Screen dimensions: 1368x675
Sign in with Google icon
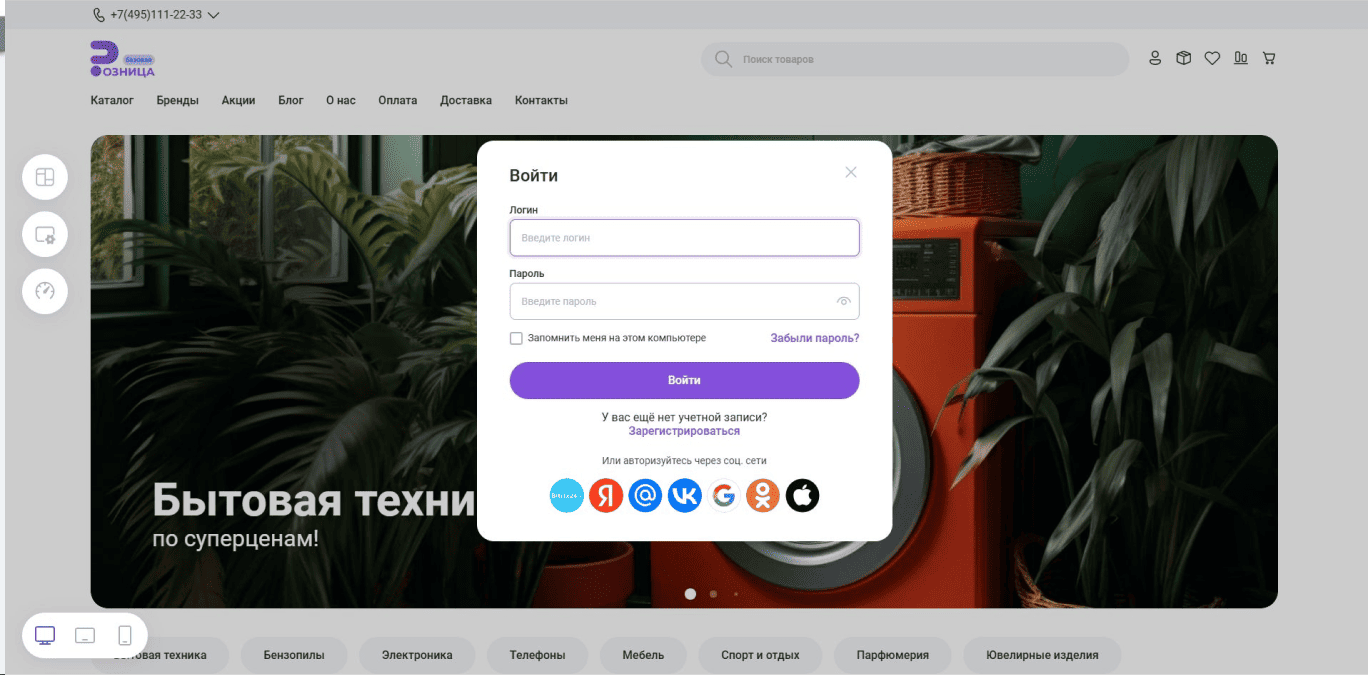(724, 495)
